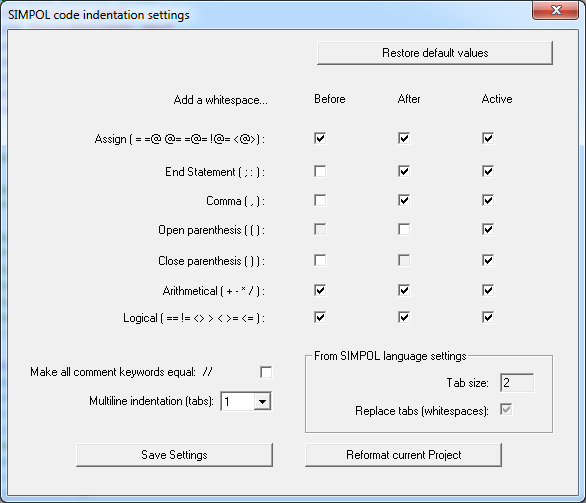Click the Arithmetical operators label

(x=214, y=291)
